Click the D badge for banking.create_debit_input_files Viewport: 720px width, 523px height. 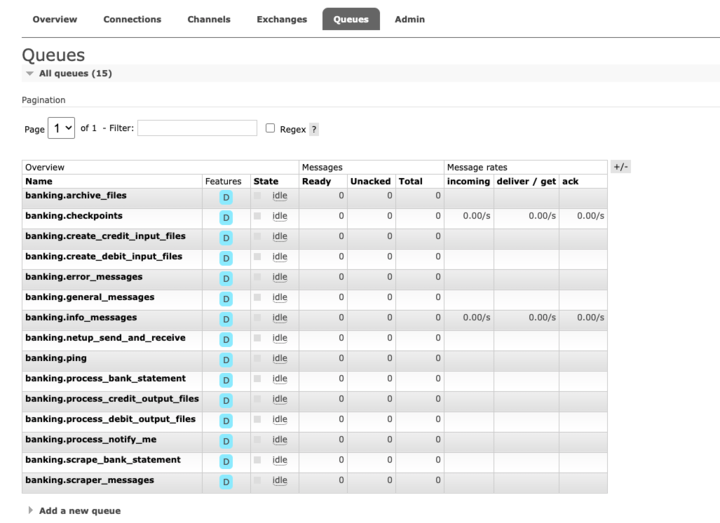tap(226, 259)
